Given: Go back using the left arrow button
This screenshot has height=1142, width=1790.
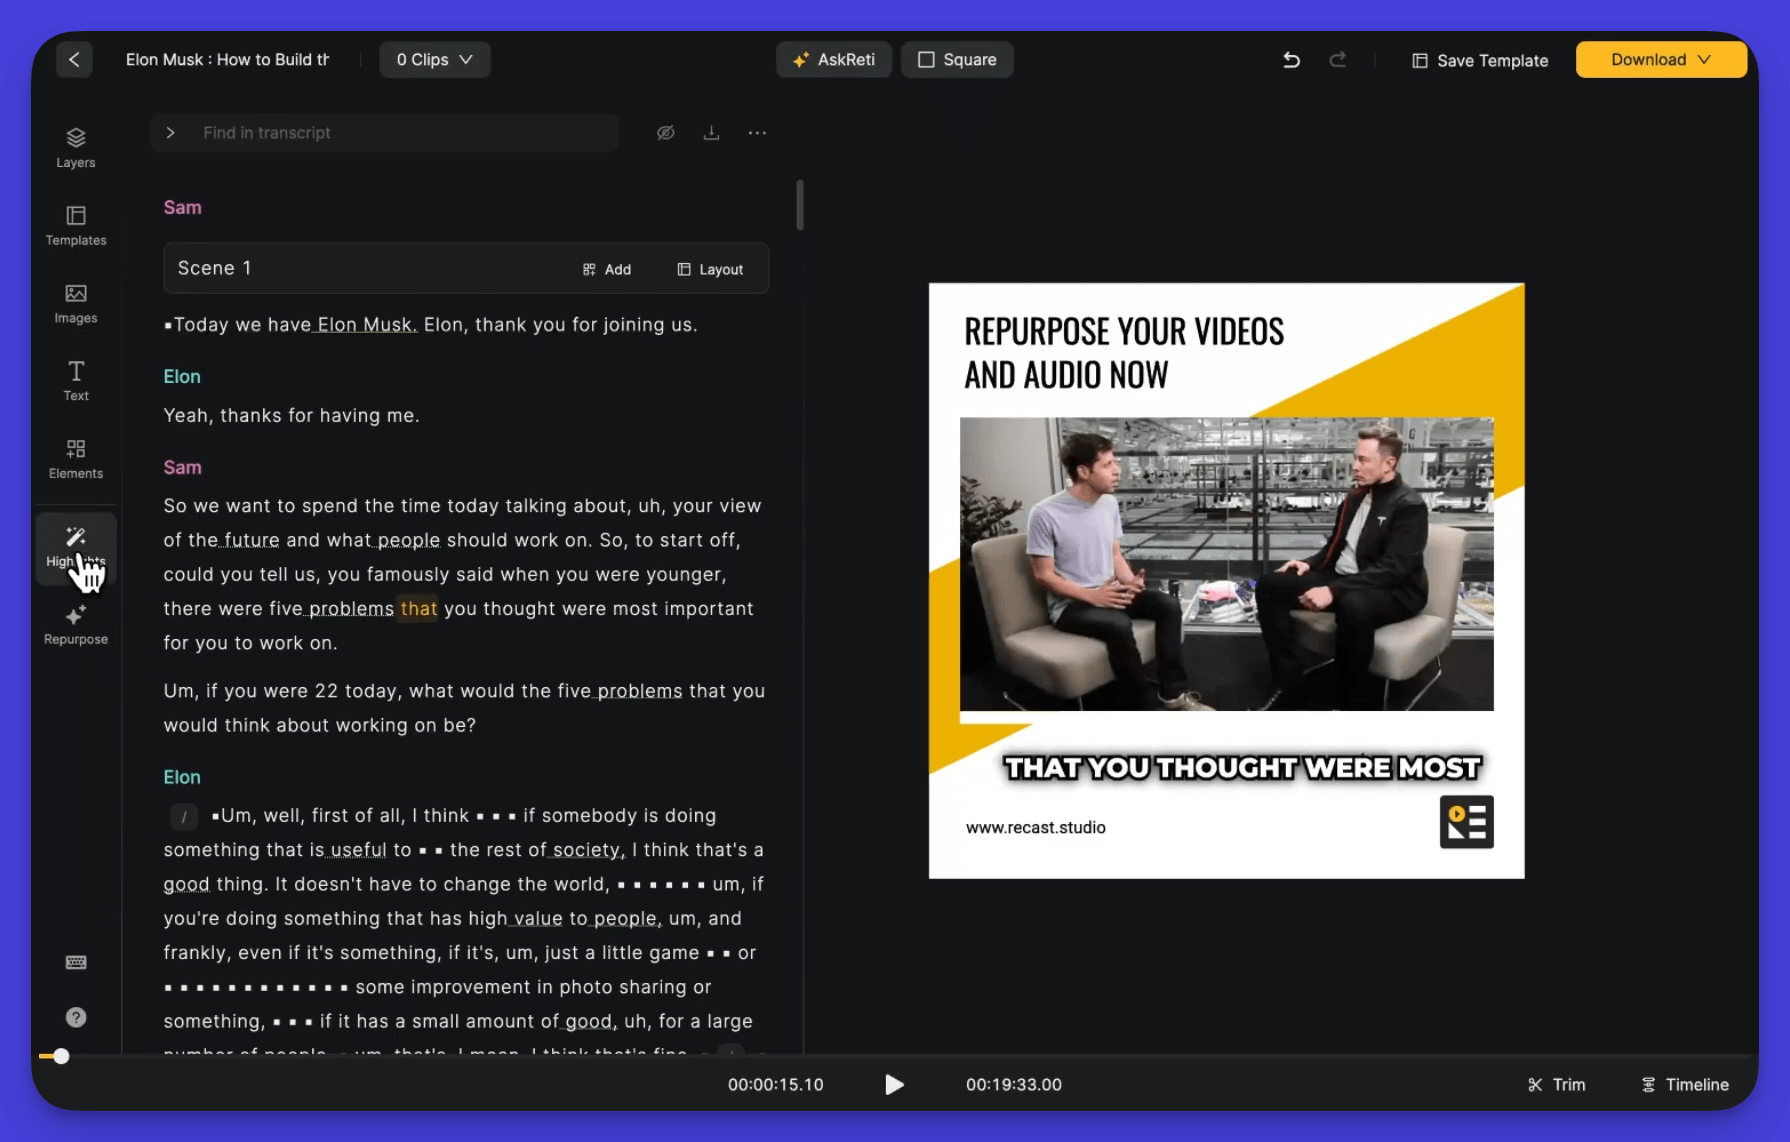Looking at the screenshot, I should click(x=74, y=60).
